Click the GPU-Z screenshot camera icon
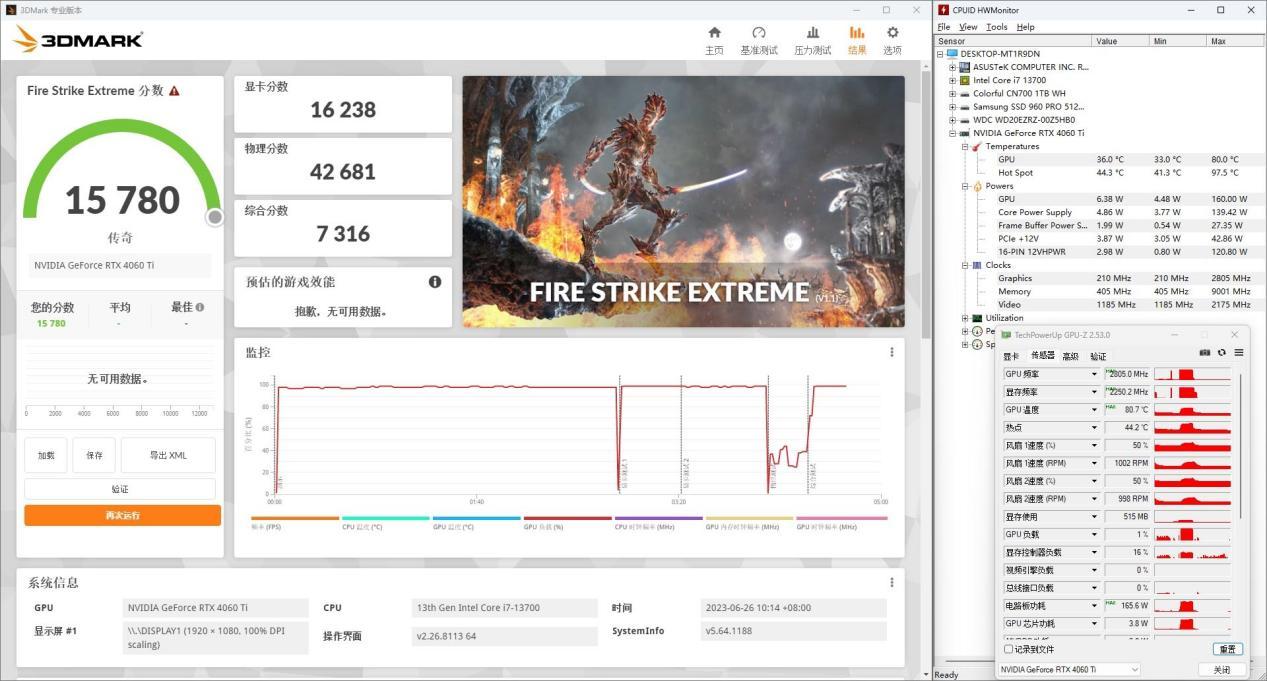Screen dimensions: 1267x681 pyautogui.click(x=1205, y=353)
